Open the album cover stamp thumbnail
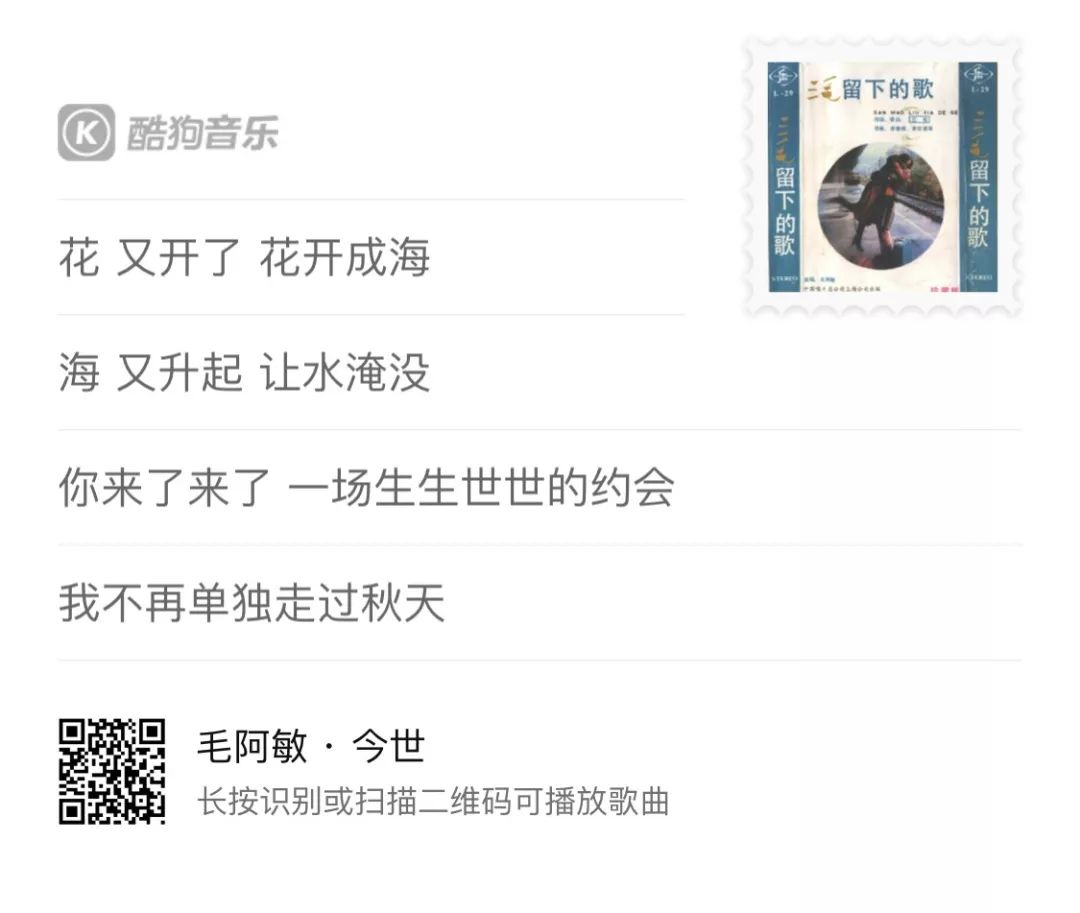Viewport: 1080px width, 913px height. click(x=882, y=177)
